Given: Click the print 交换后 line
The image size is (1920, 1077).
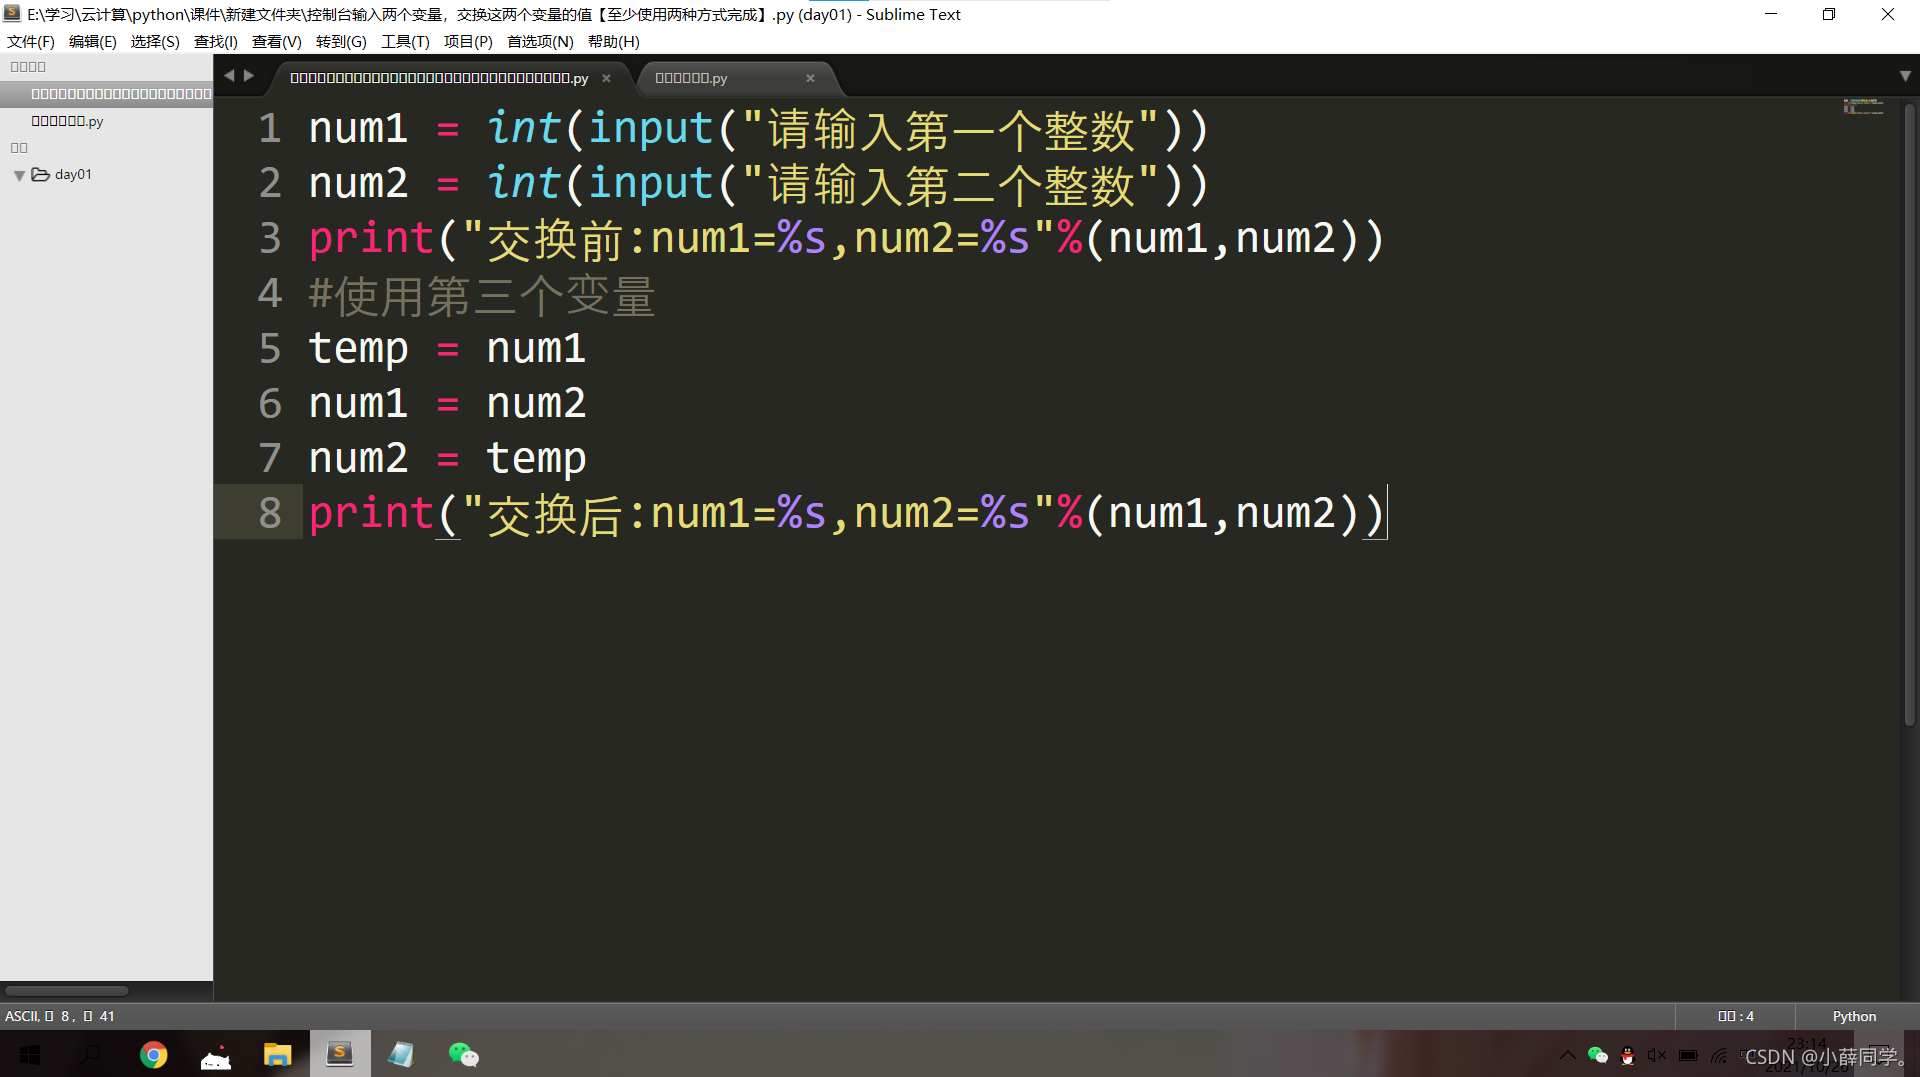Looking at the screenshot, I should (x=846, y=514).
